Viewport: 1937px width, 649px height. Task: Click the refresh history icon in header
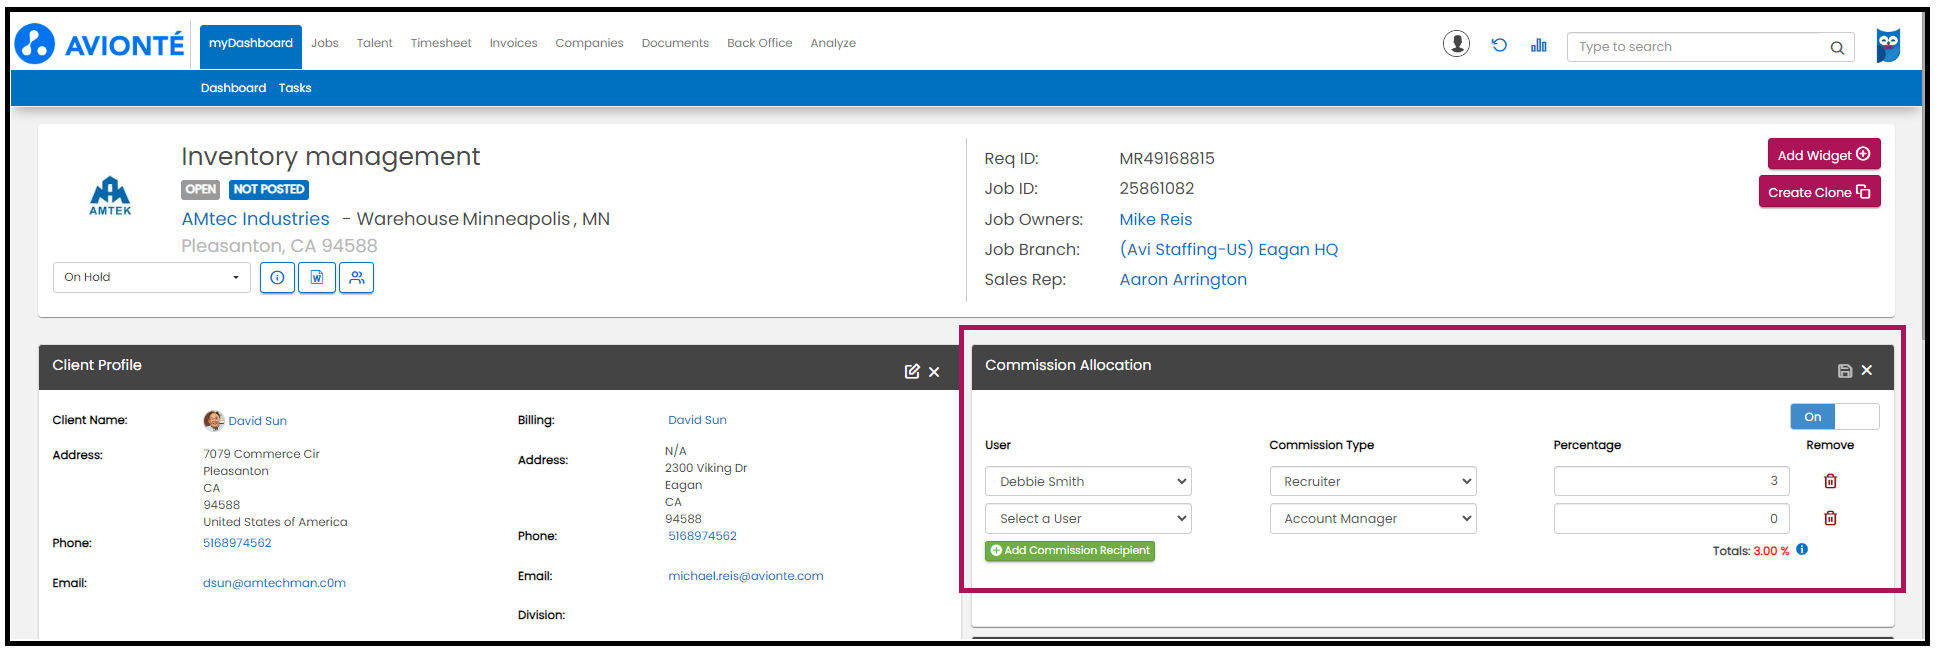[x=1499, y=45]
